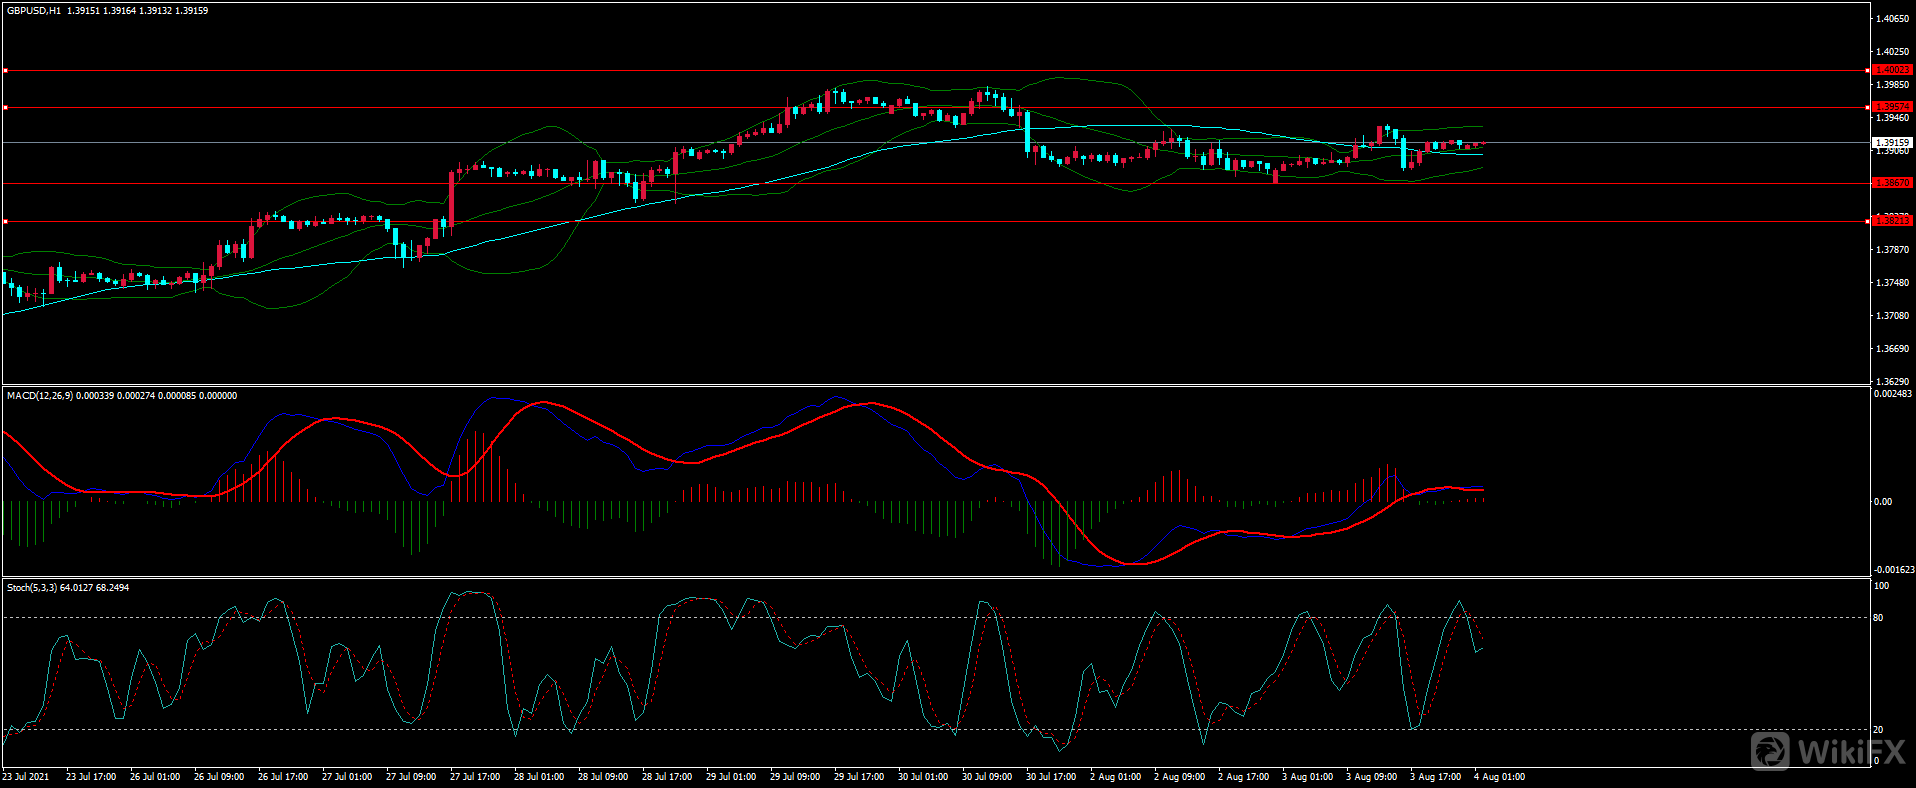Screen dimensions: 1916x788
Task: Select the red 1.39574 price level tag
Action: (1891, 107)
